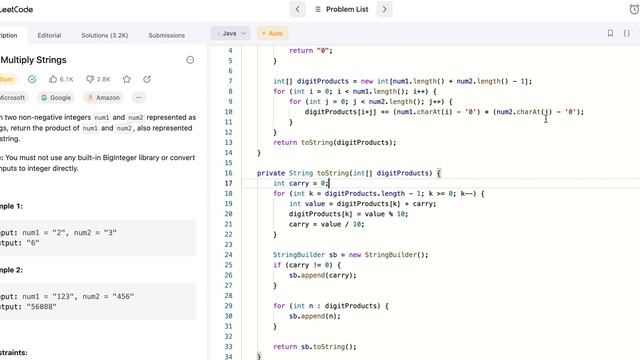Image resolution: width=640 pixels, height=360 pixels.
Task: Select the Microsoft company tag
Action: pos(13,98)
